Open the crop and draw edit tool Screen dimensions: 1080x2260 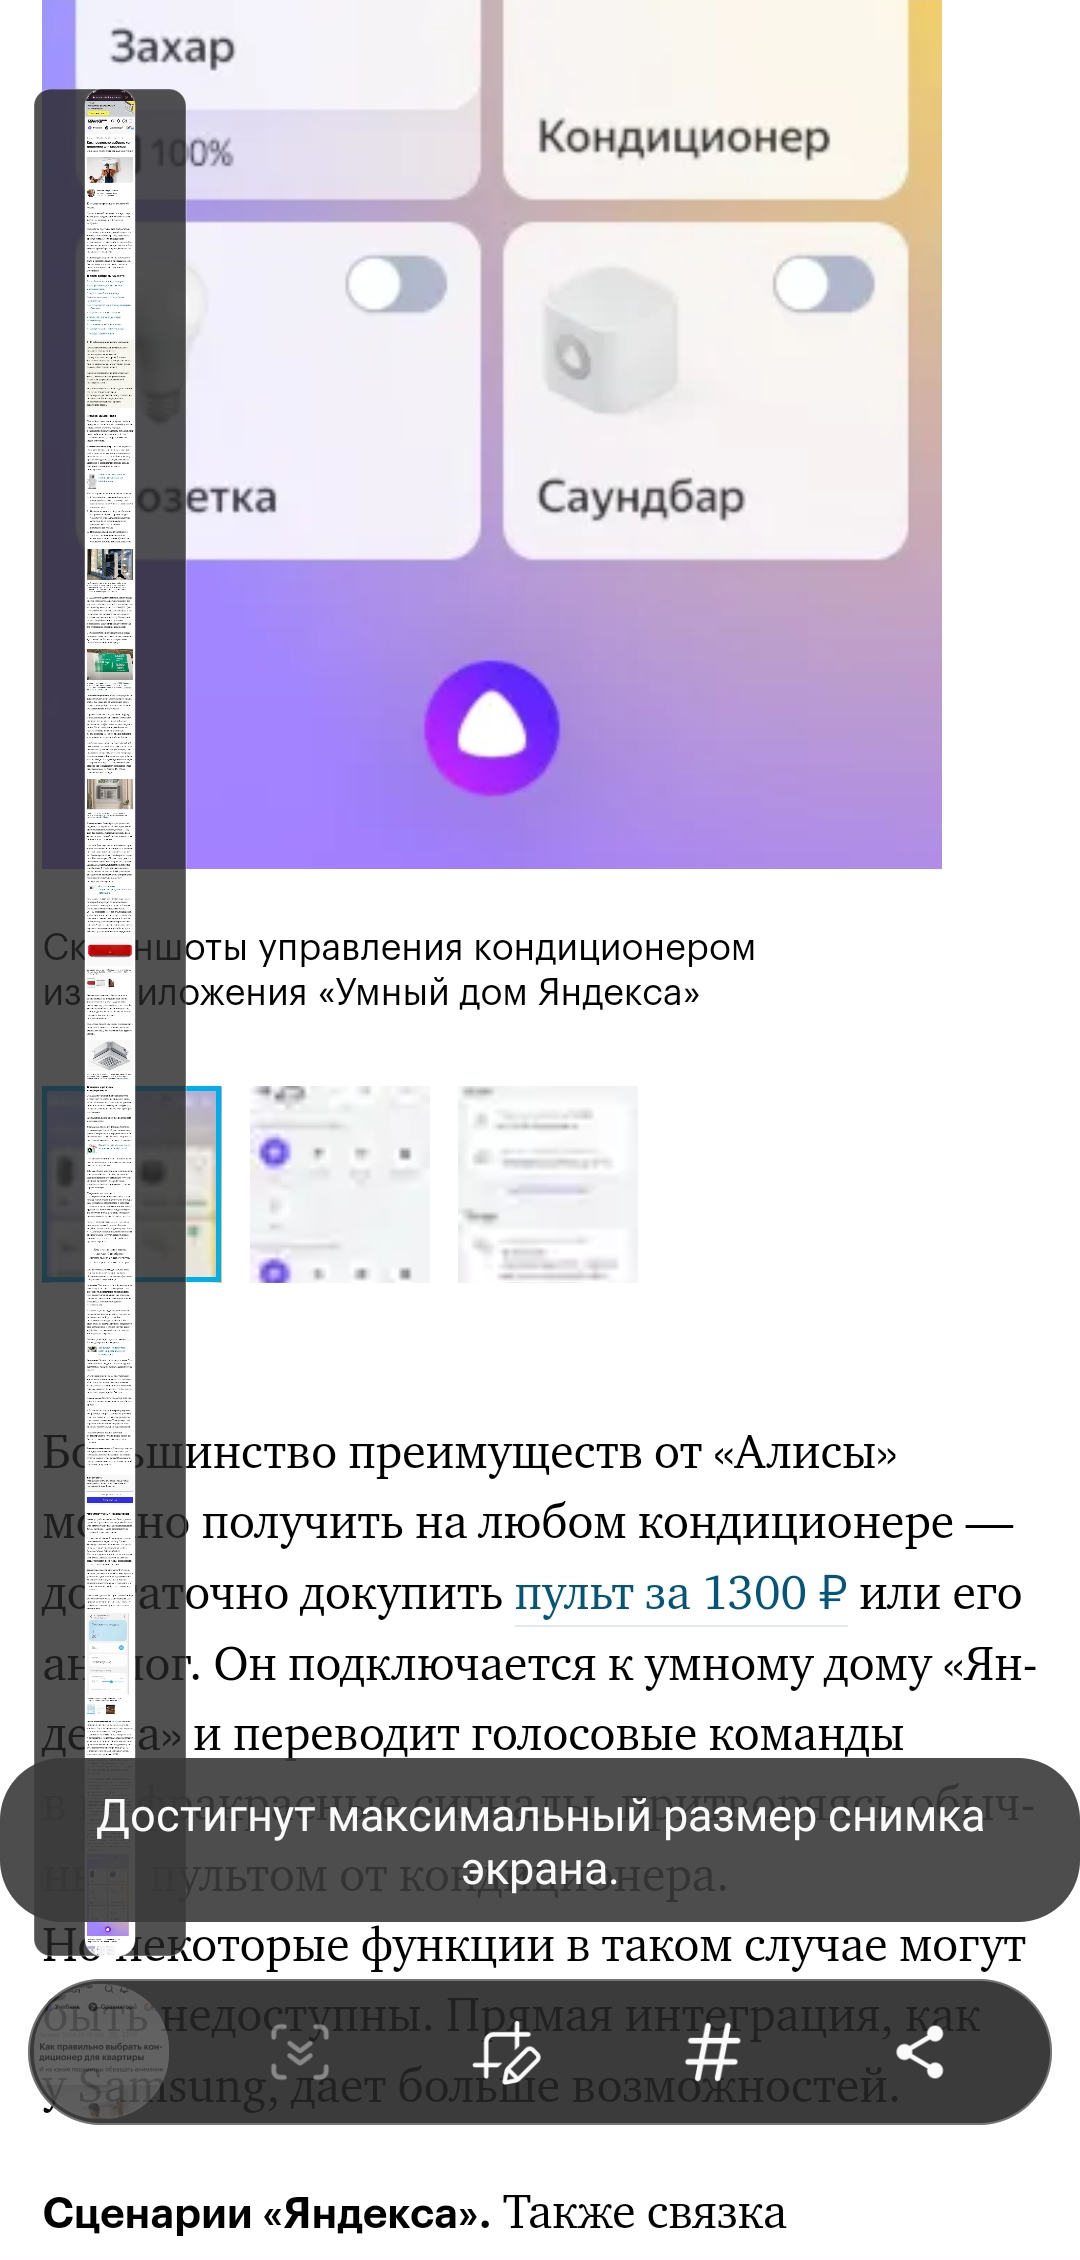(506, 2052)
